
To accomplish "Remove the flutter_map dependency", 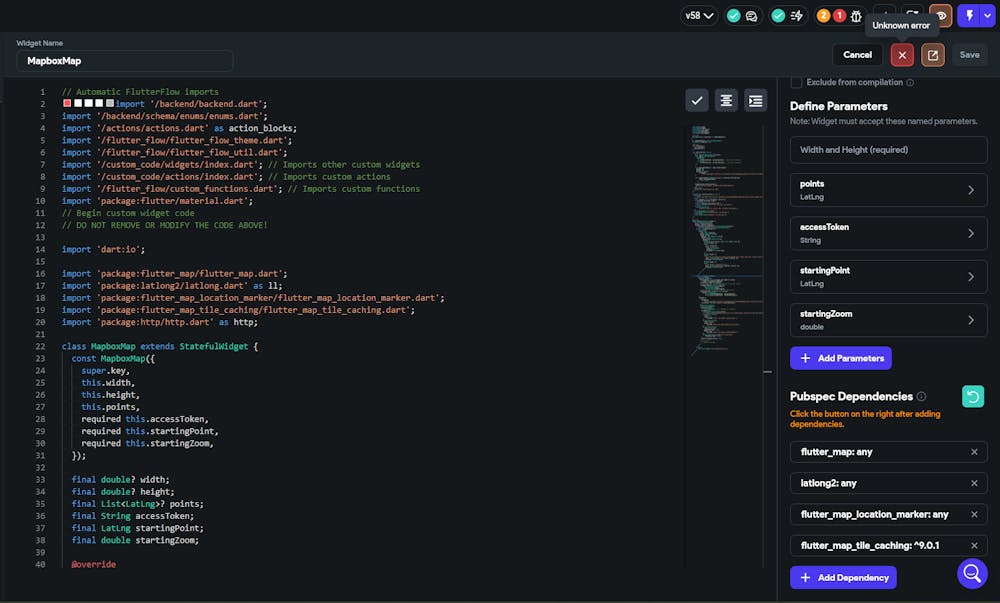I will tap(974, 452).
